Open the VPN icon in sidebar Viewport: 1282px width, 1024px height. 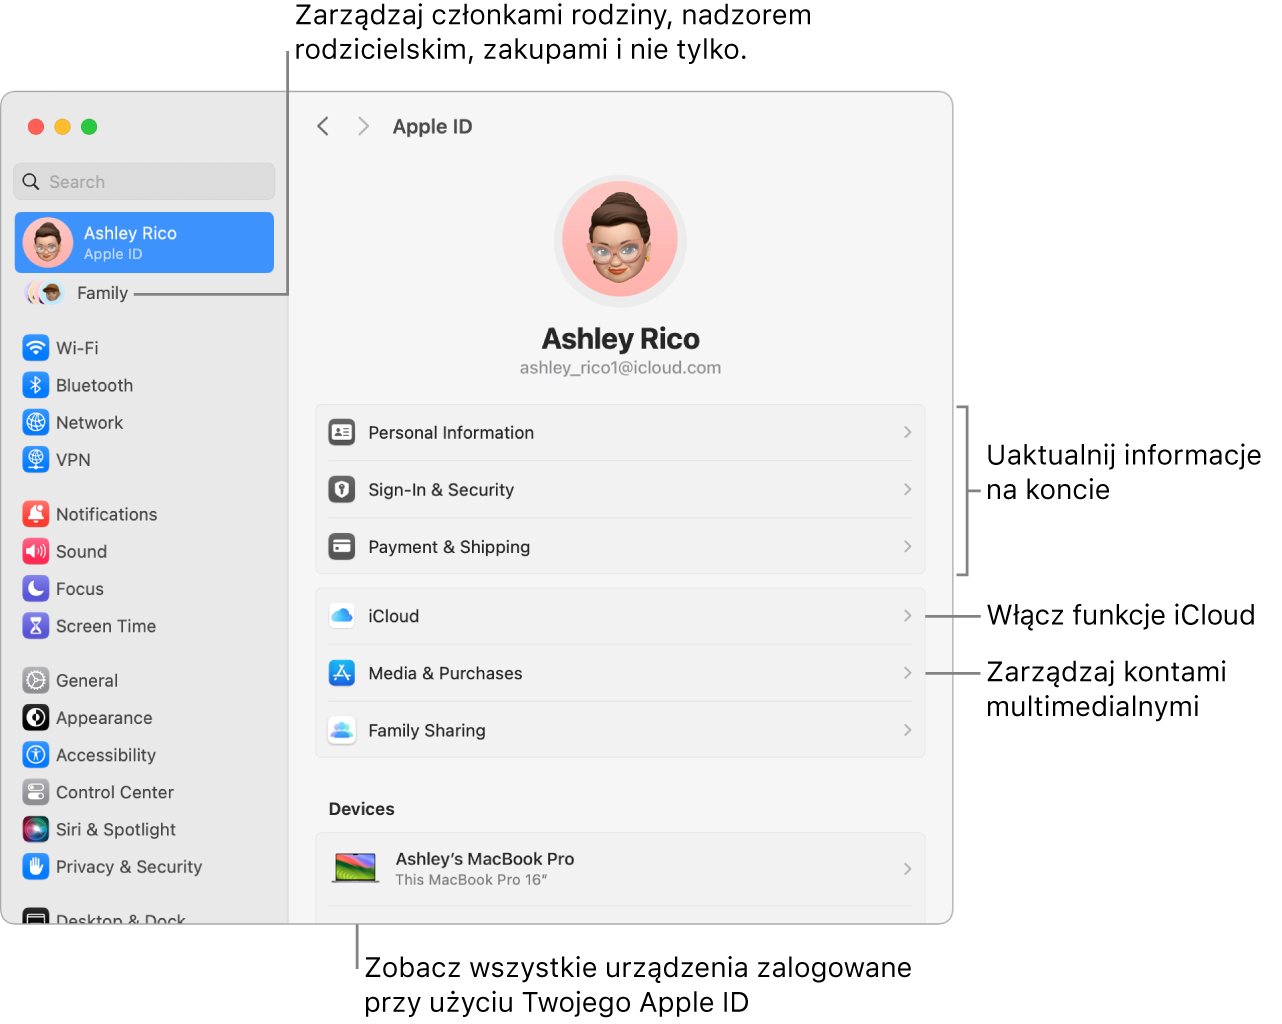36,459
